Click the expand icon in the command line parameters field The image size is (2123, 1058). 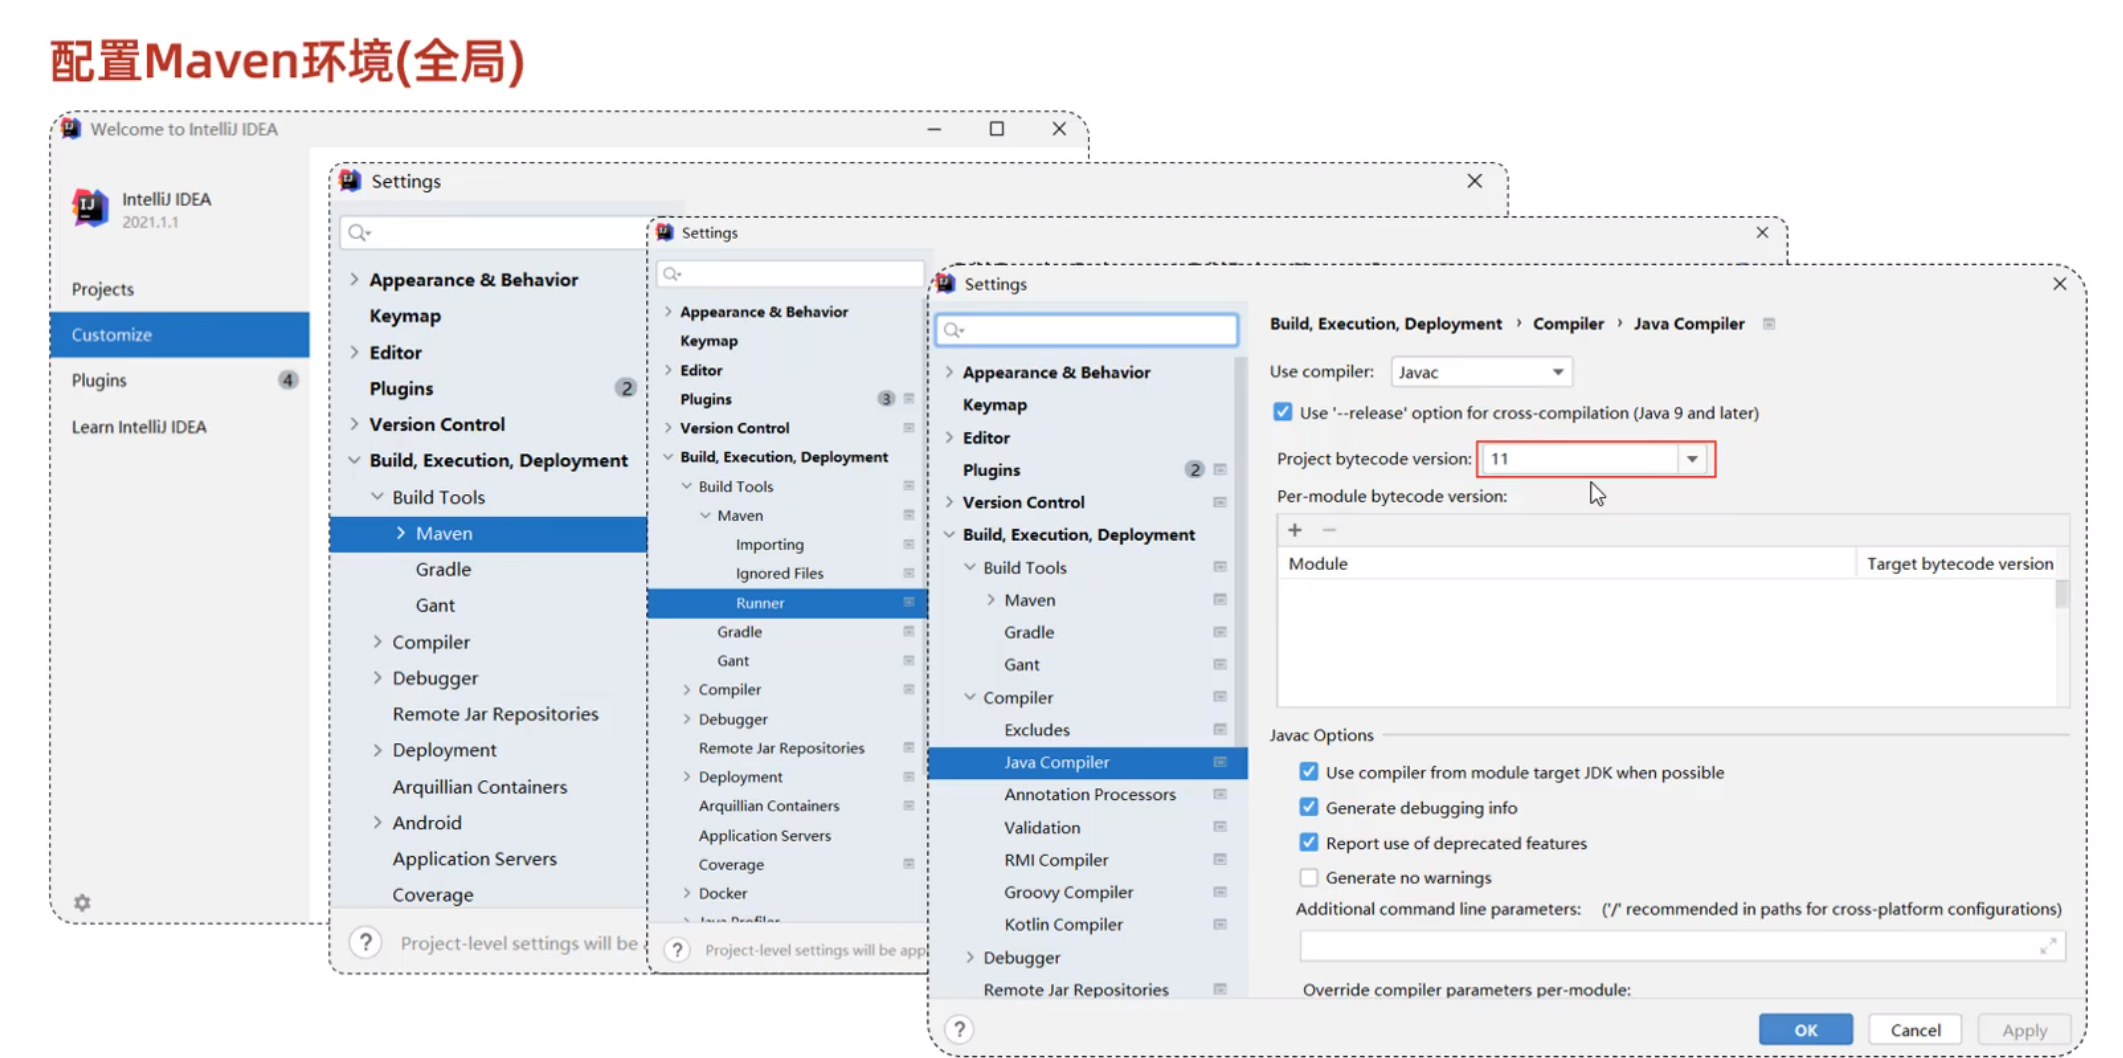coord(2053,945)
